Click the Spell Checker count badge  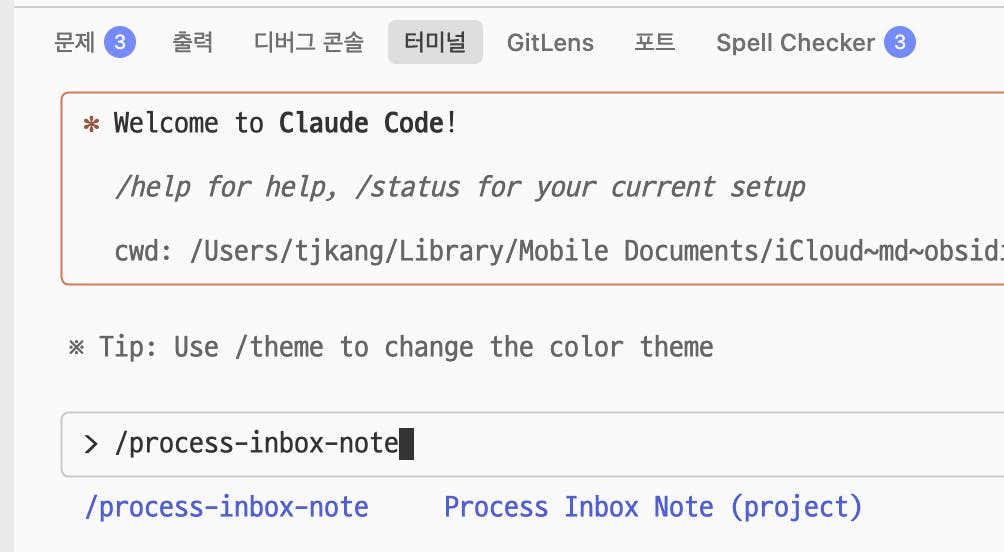tap(900, 42)
